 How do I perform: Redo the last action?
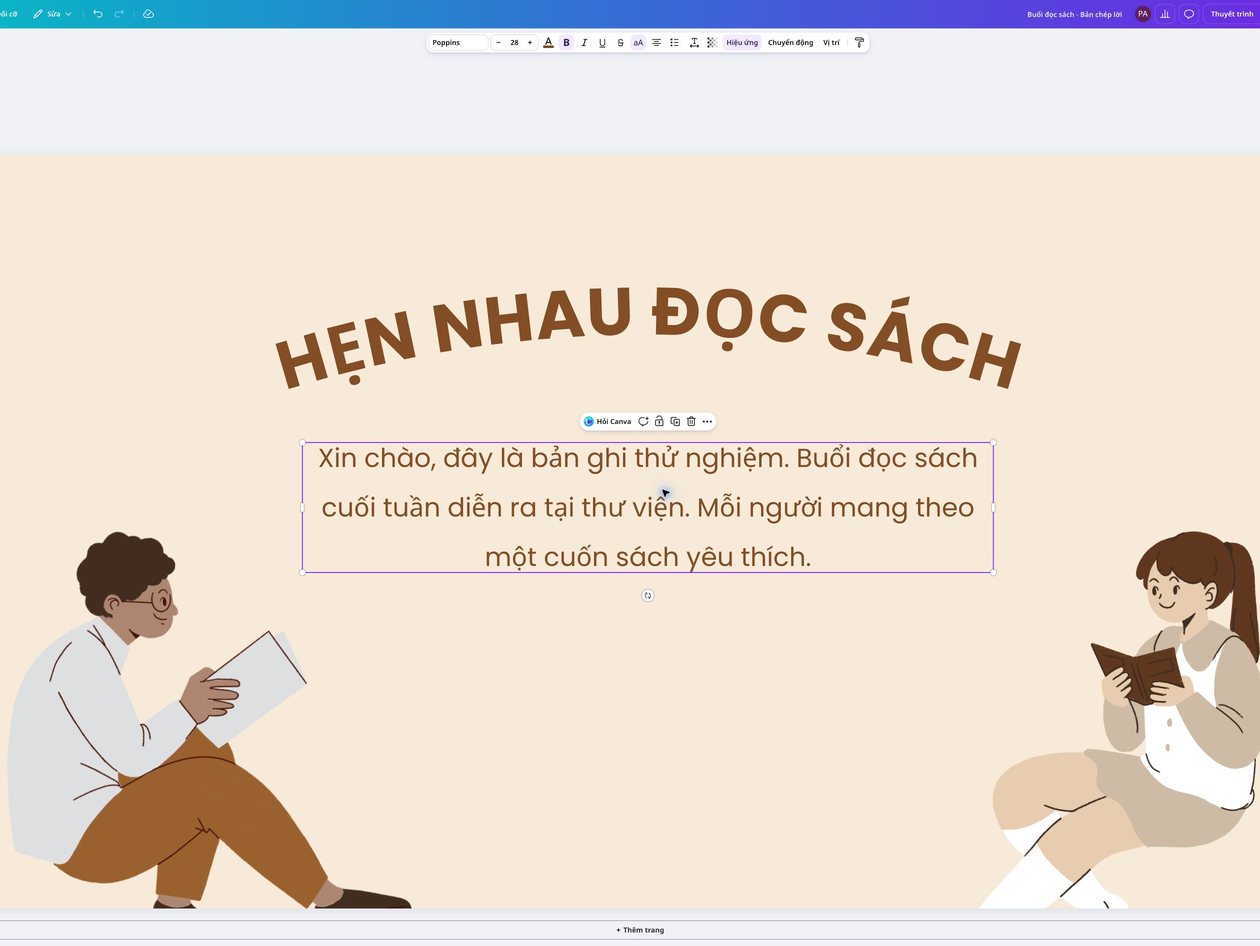[x=119, y=14]
